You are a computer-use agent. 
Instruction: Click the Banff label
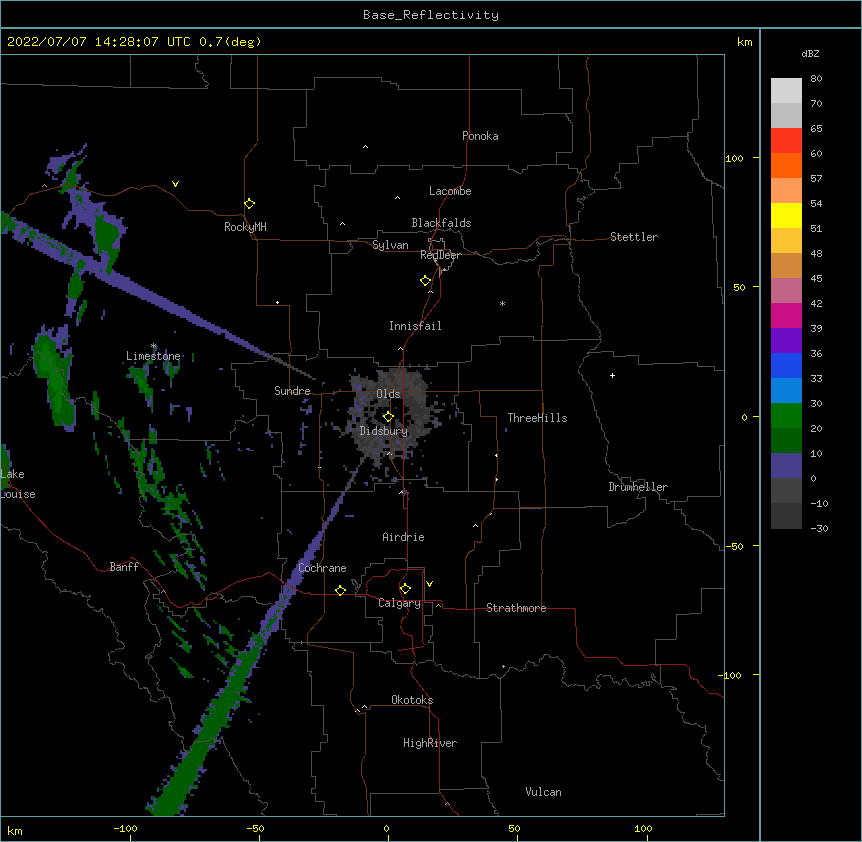[124, 567]
